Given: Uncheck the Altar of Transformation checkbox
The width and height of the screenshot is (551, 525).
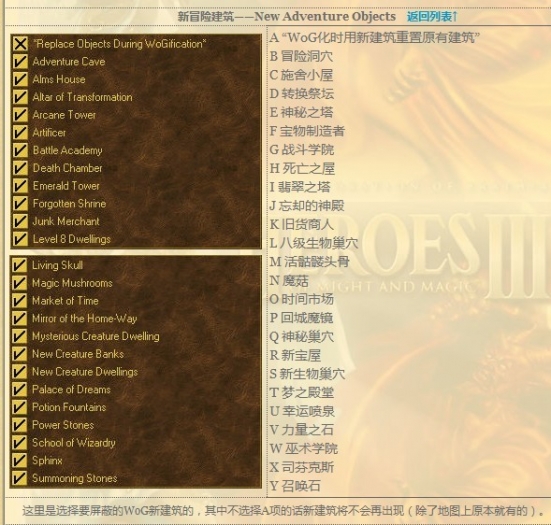Looking at the screenshot, I should pyautogui.click(x=20, y=97).
